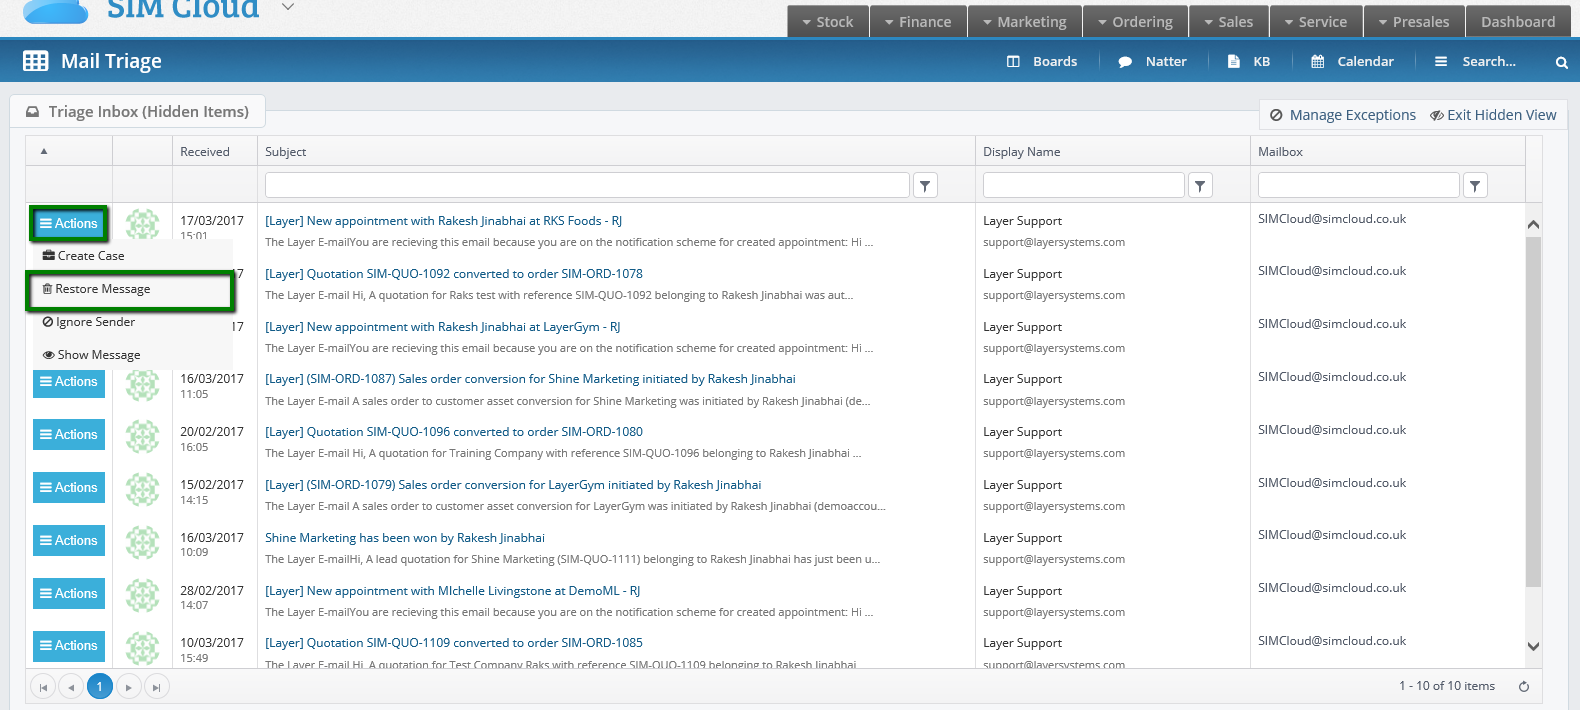Click the sender avatar for 16/03/2017 11:05 row
The width and height of the screenshot is (1580, 710).
pyautogui.click(x=142, y=383)
